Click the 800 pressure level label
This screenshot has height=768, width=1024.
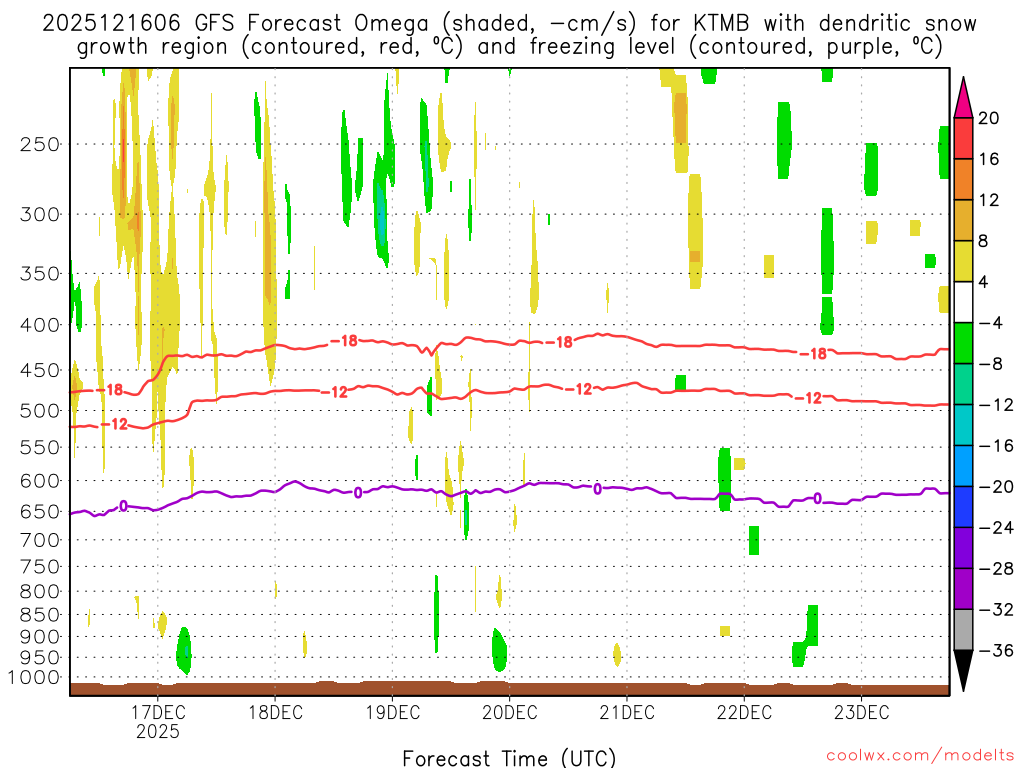[x=40, y=592]
